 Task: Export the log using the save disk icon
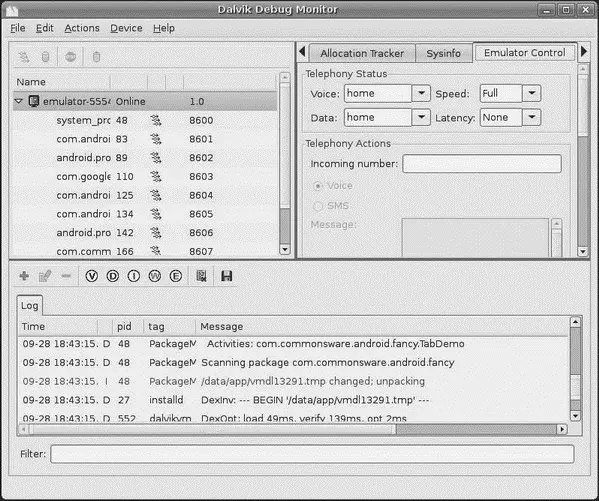point(227,276)
